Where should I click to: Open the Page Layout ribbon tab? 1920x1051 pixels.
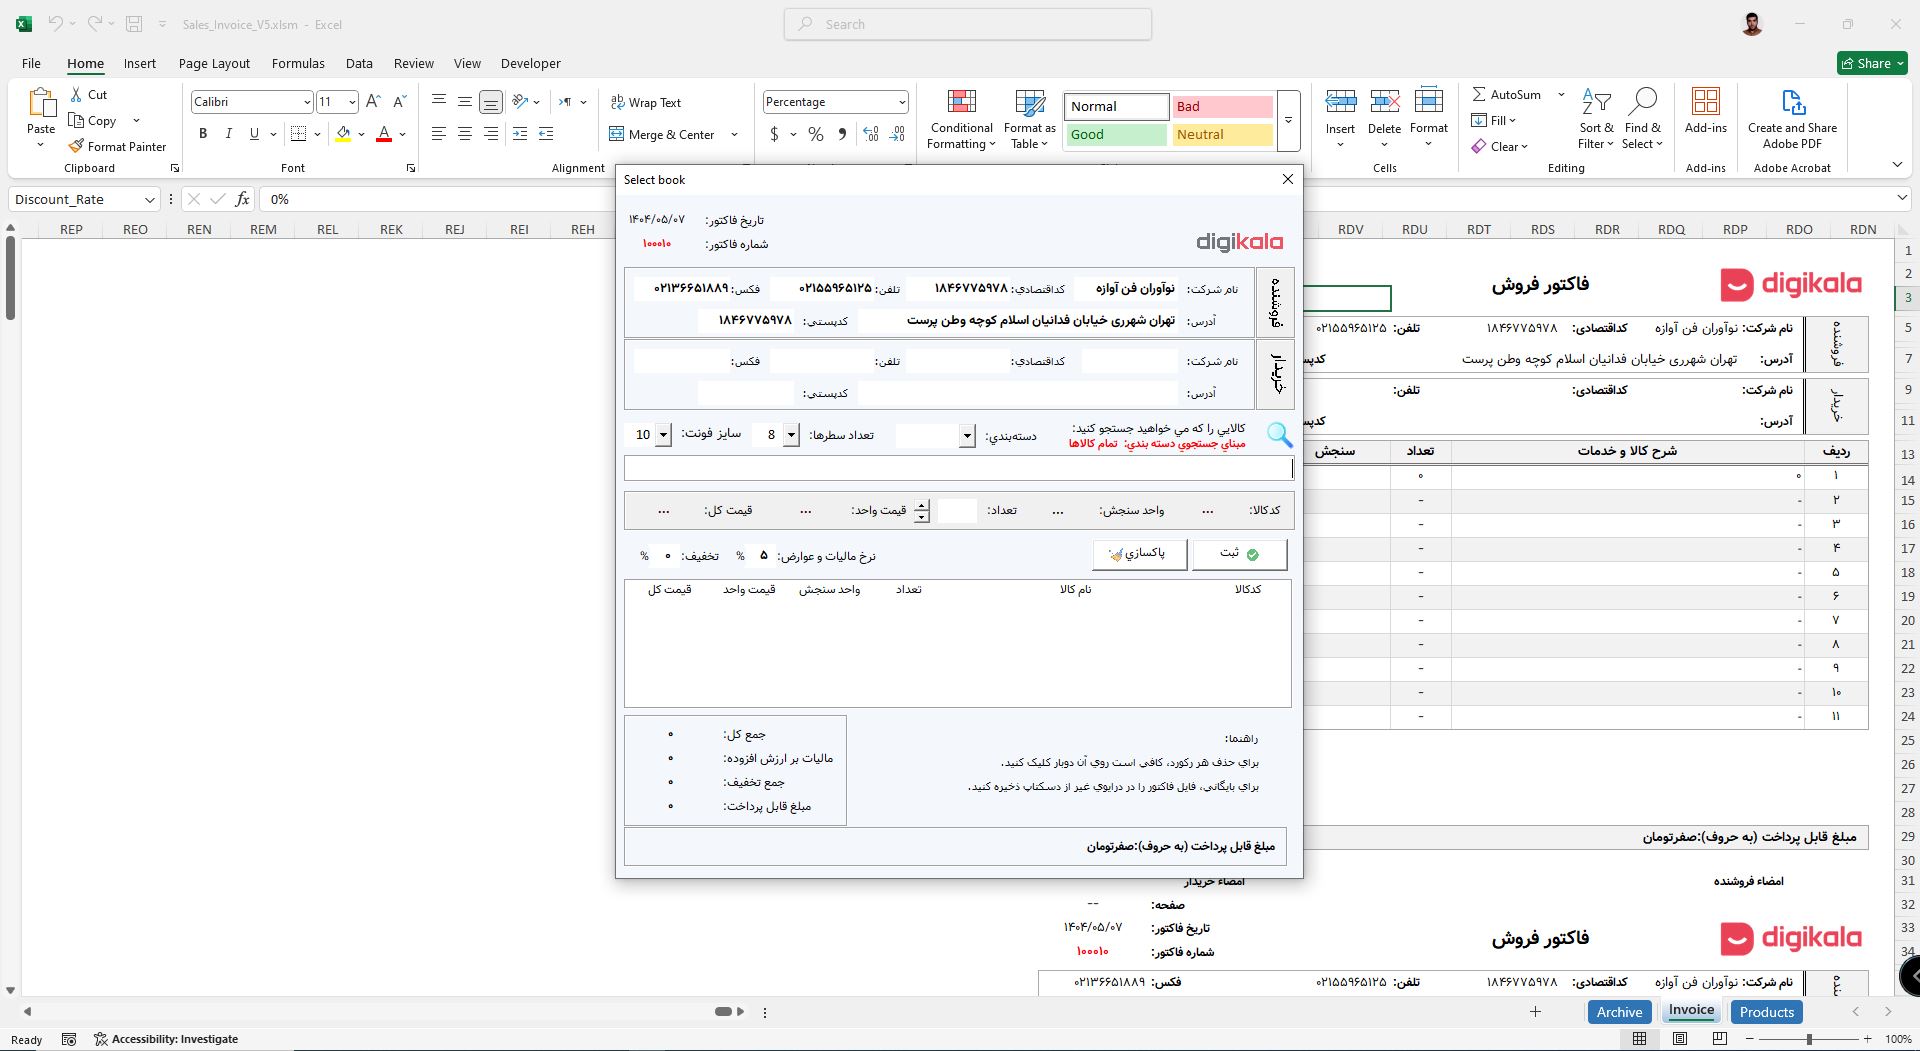tap(214, 63)
